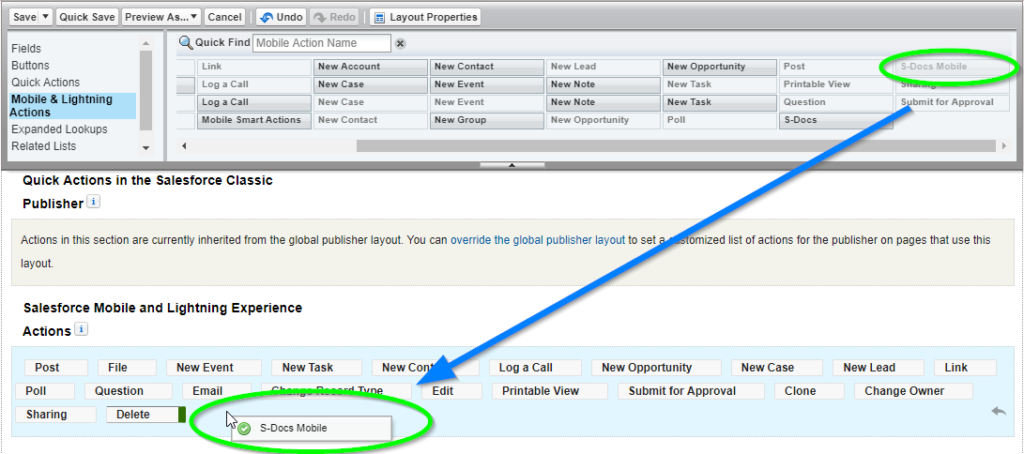The image size is (1024, 454).
Task: Click the category list scroll down arrow
Action: (146, 148)
